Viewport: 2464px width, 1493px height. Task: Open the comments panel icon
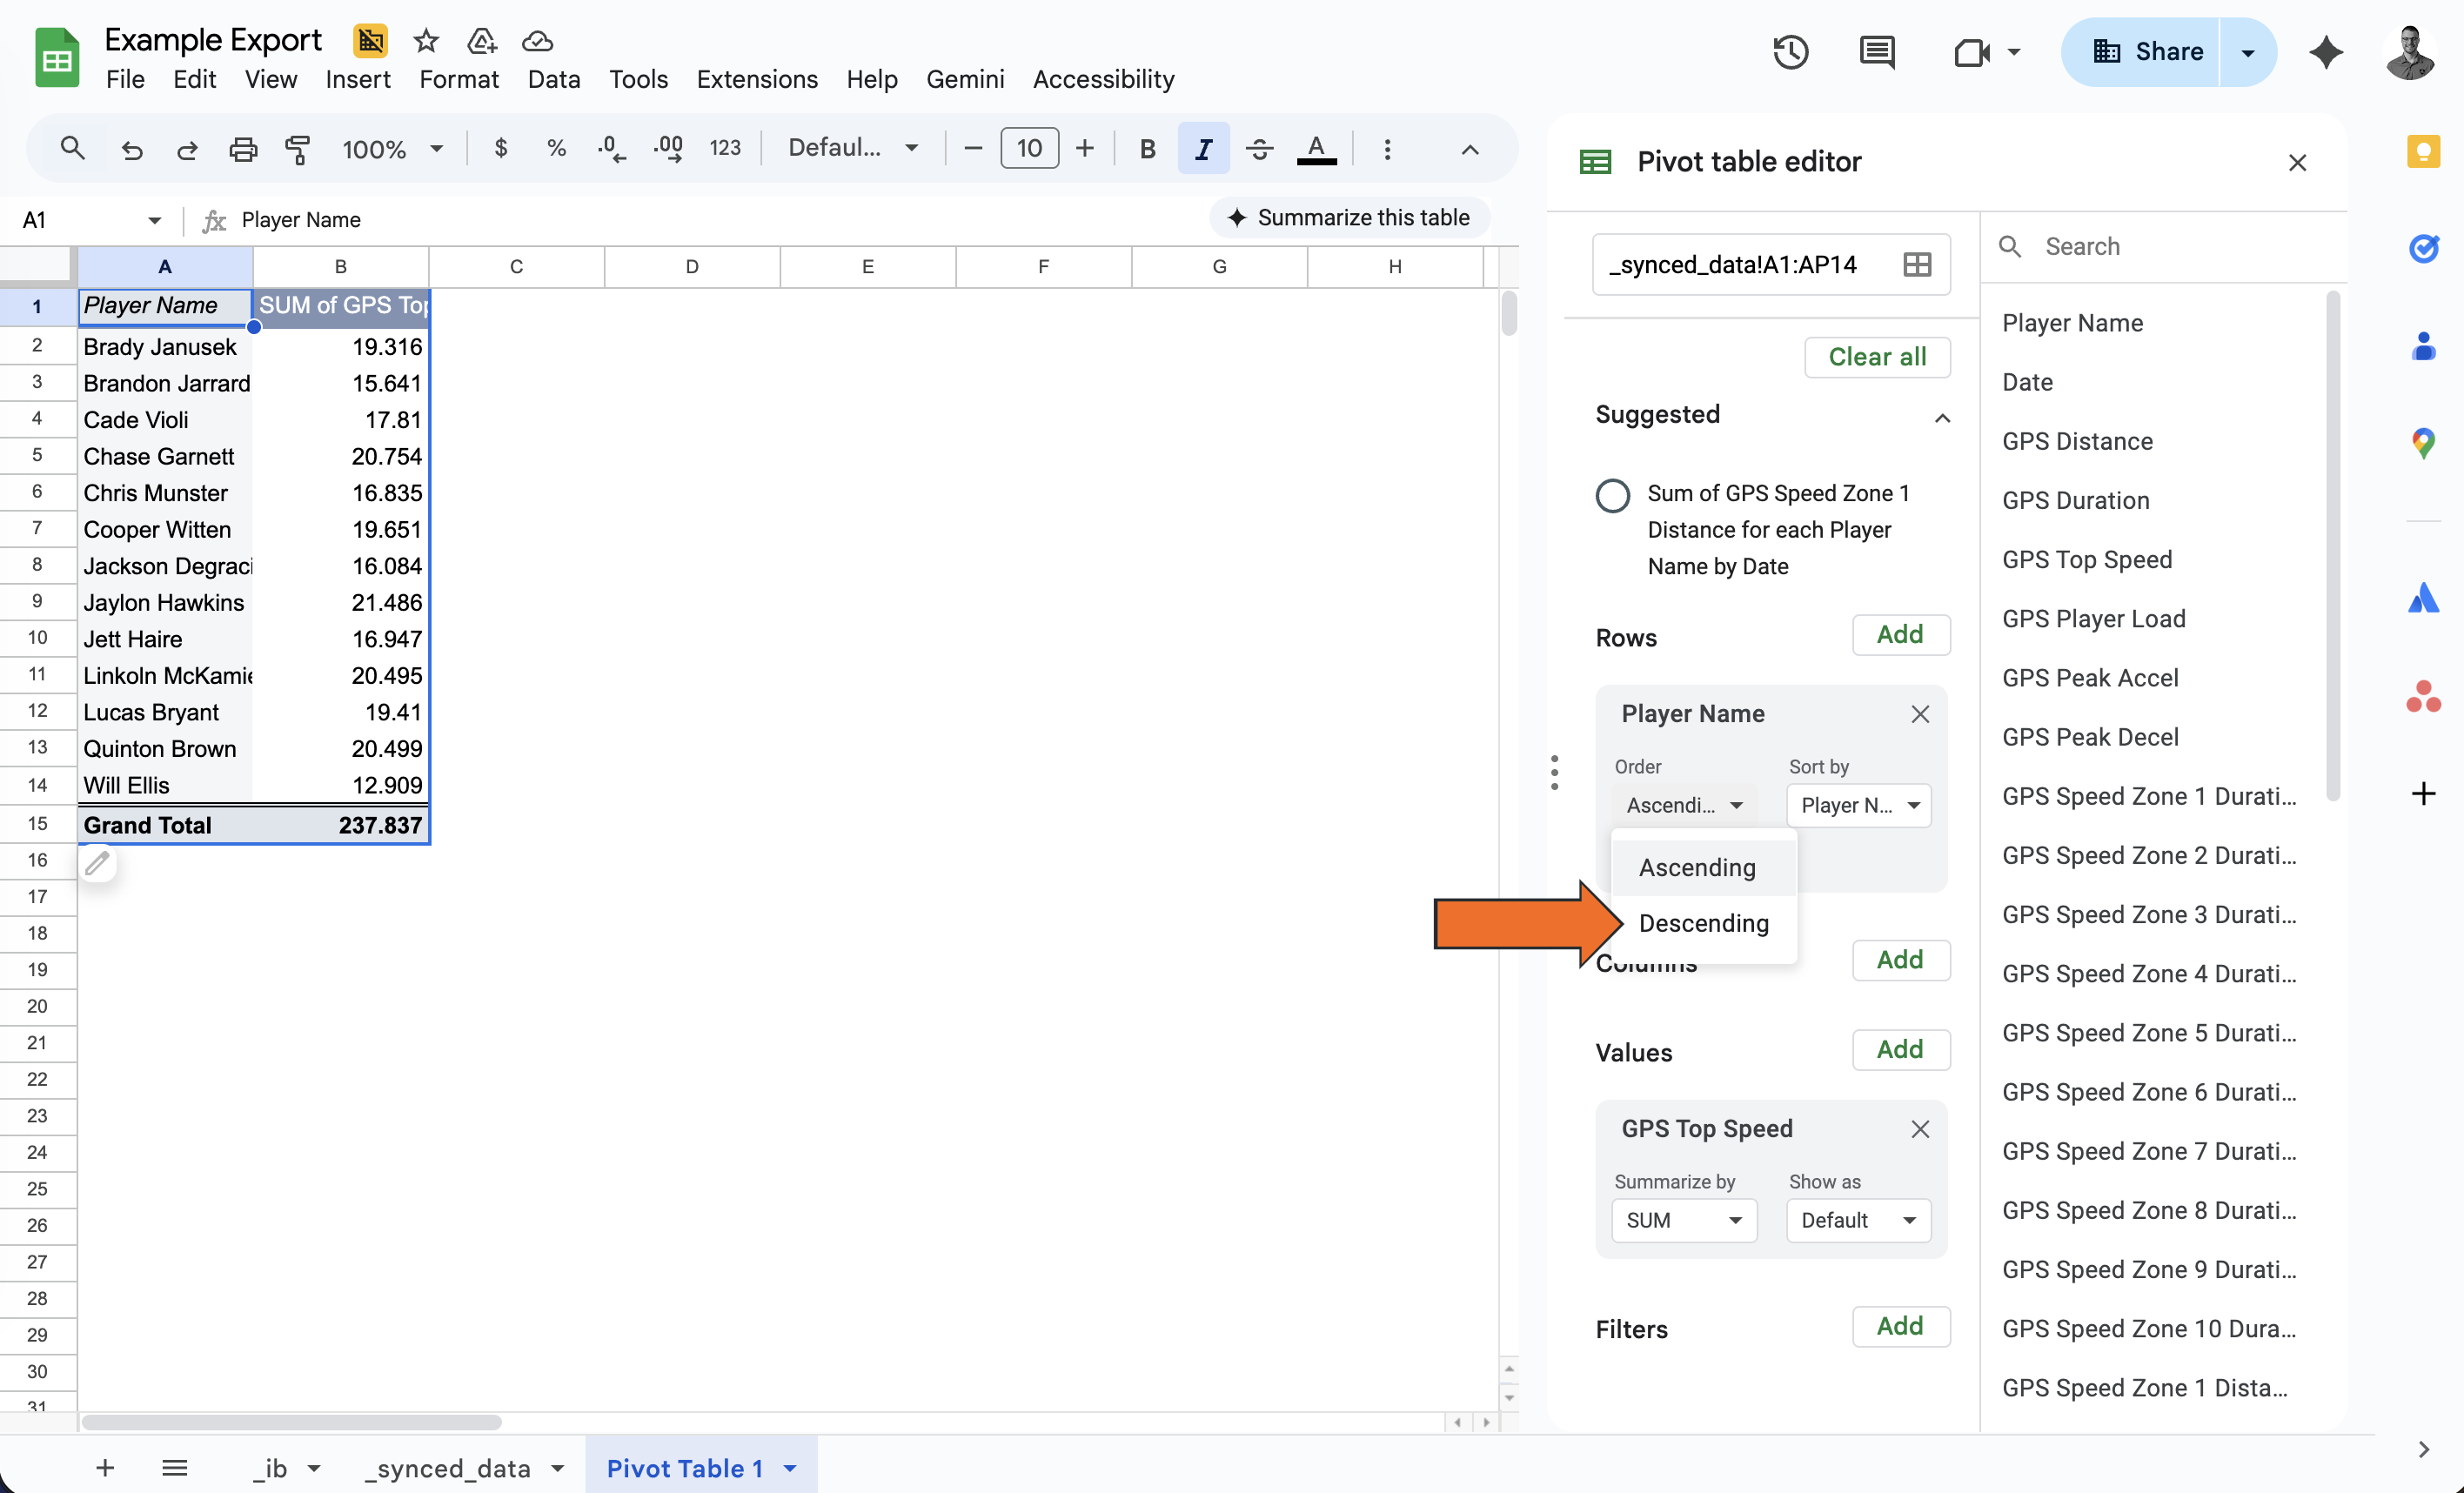(1877, 51)
